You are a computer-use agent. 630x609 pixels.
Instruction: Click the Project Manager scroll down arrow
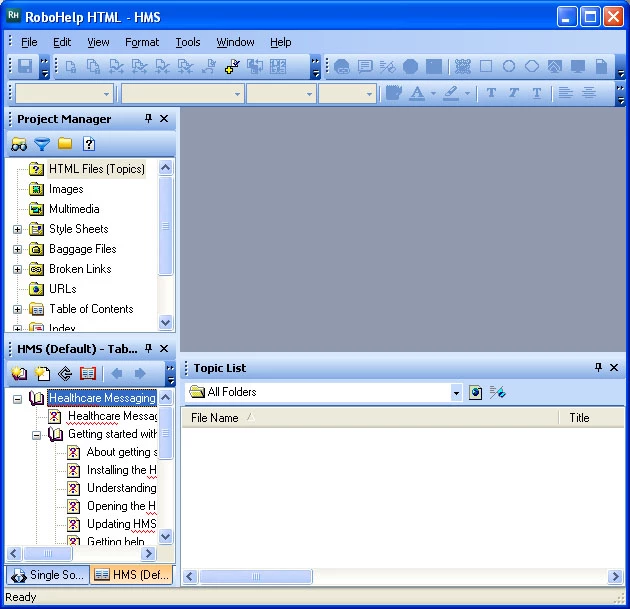(x=166, y=322)
